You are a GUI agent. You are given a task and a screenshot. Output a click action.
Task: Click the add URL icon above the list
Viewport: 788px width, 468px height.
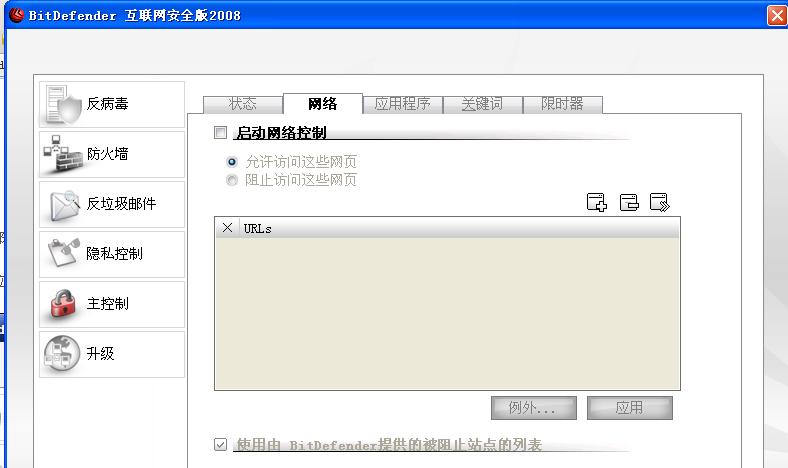click(x=597, y=202)
